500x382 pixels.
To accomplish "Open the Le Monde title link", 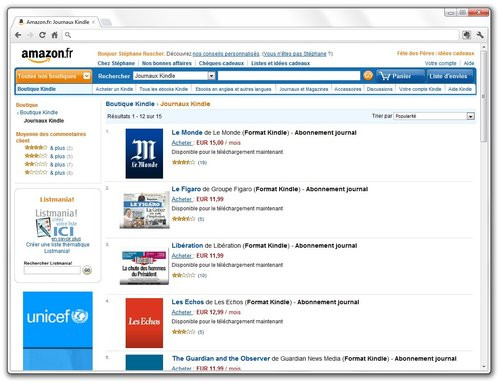I will [187, 132].
